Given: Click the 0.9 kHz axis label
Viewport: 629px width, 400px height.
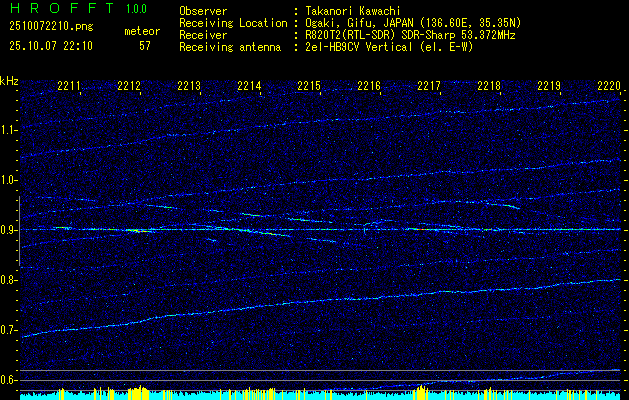Looking at the screenshot, I should click(x=8, y=230).
